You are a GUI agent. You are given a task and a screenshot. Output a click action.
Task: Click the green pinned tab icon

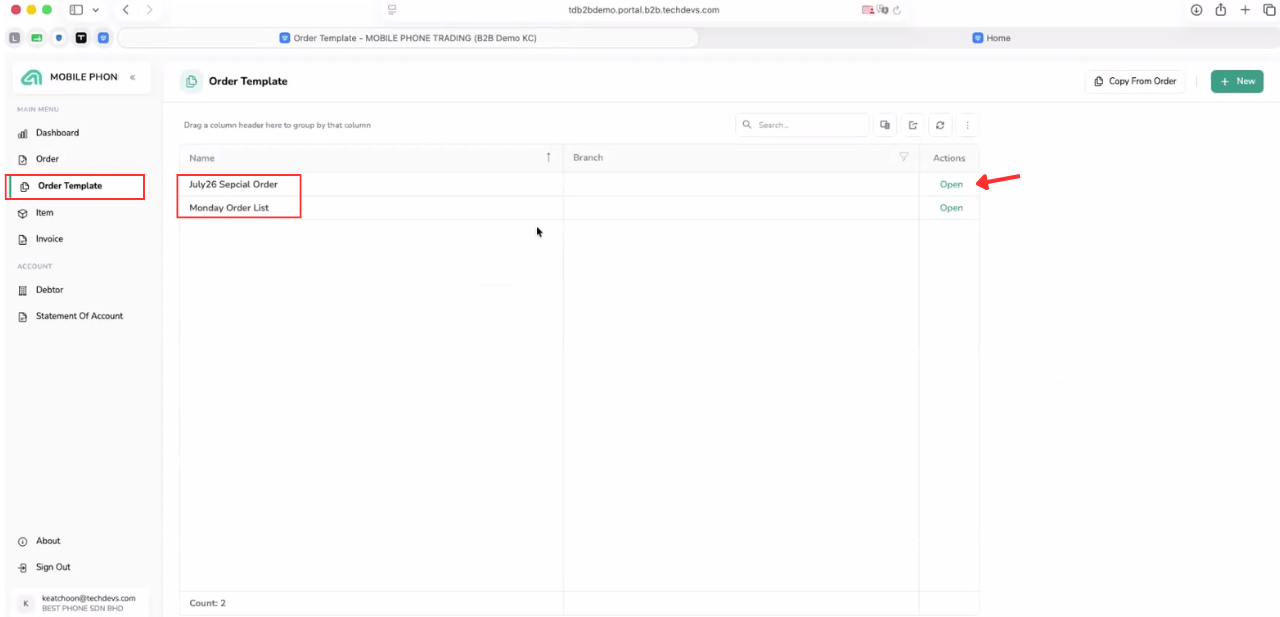point(37,38)
